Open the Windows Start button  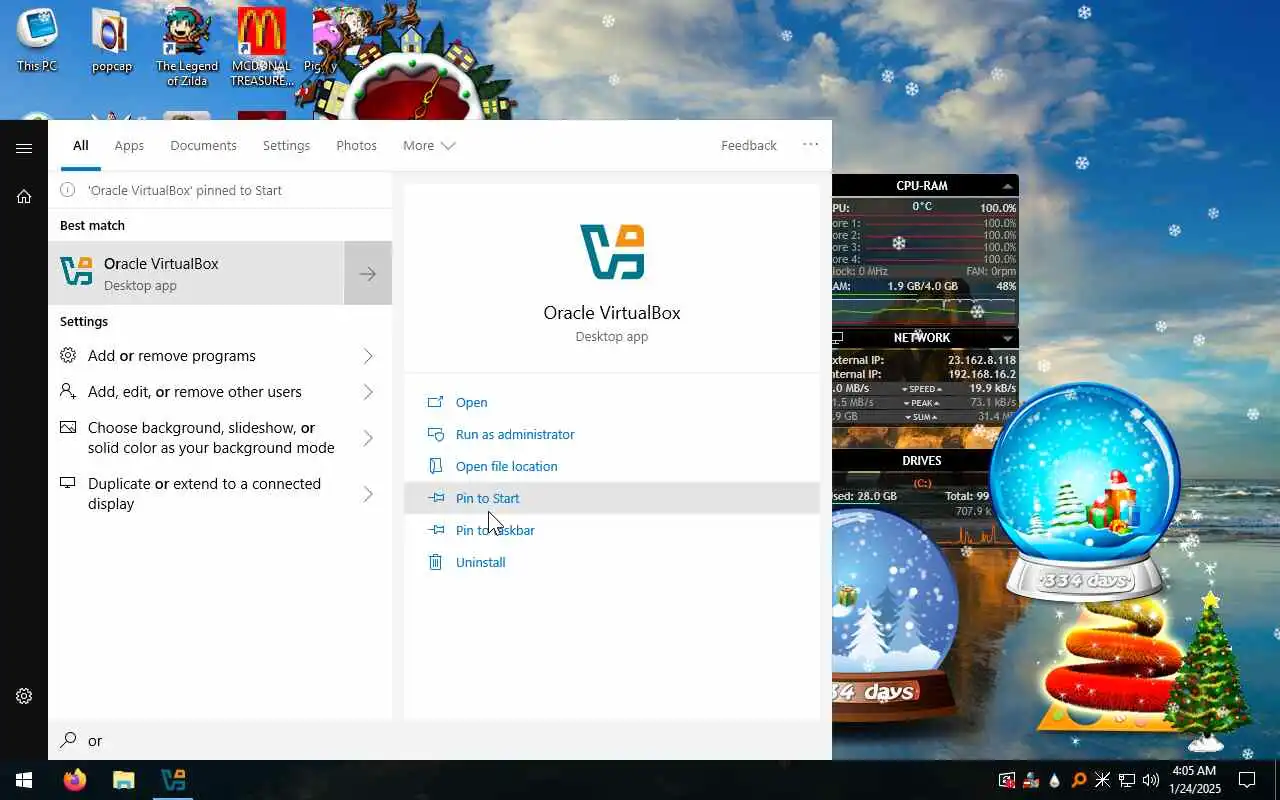(24, 780)
